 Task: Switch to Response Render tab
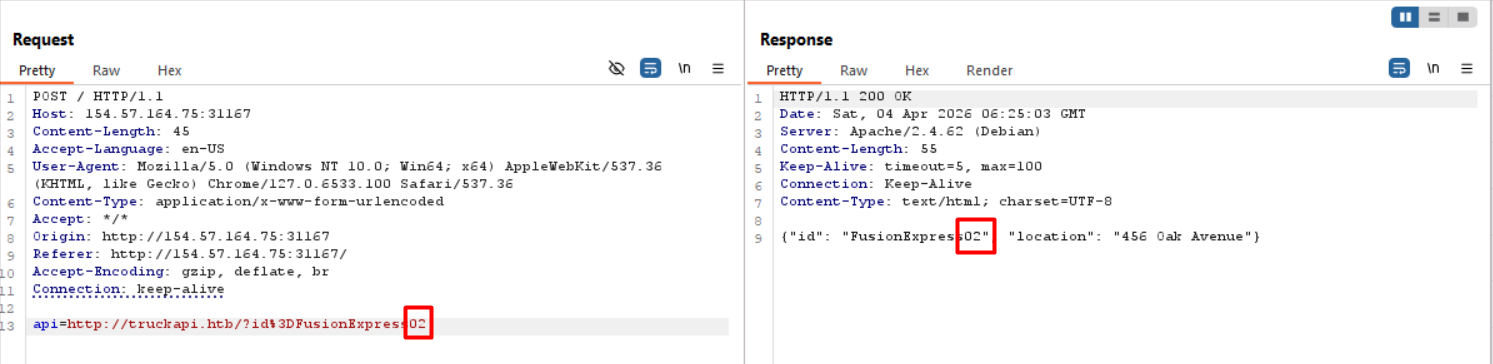click(x=990, y=71)
